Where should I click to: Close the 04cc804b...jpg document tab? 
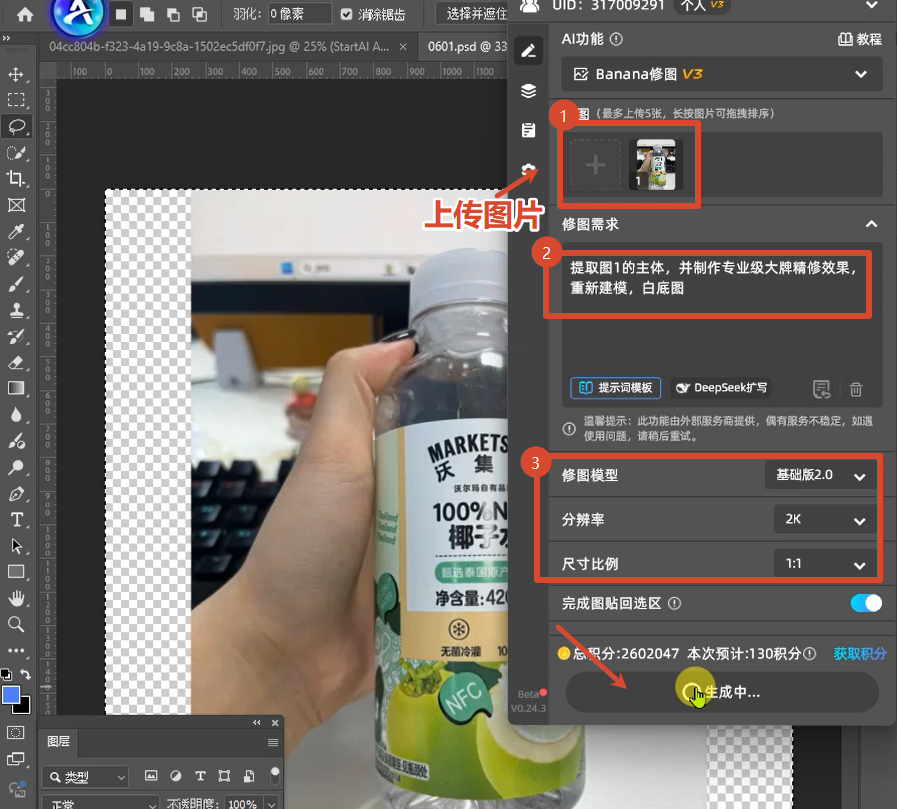click(x=403, y=47)
